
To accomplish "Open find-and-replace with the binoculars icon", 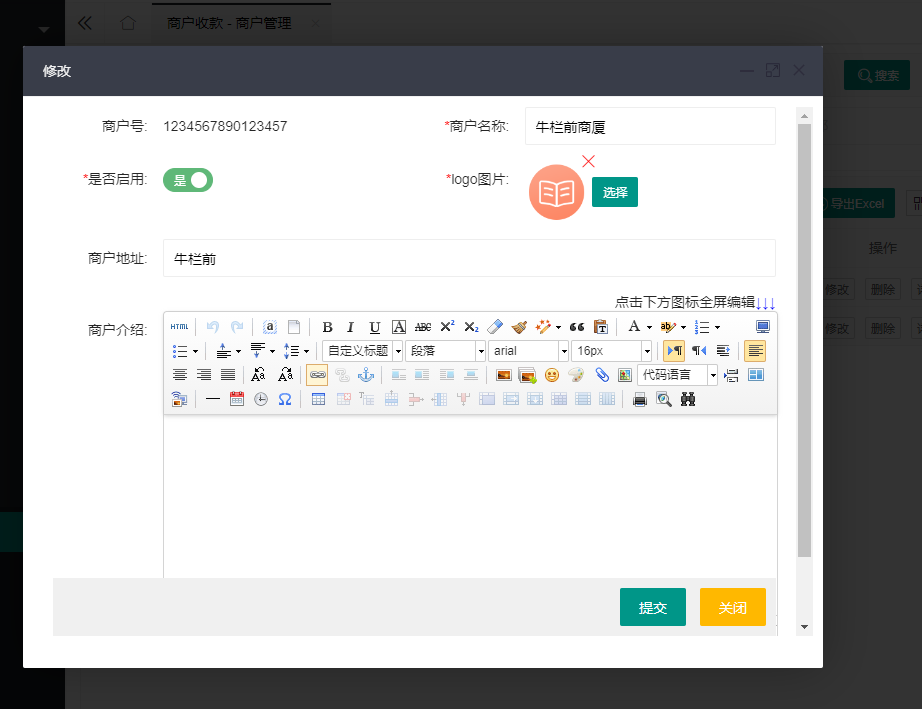I will (x=687, y=398).
